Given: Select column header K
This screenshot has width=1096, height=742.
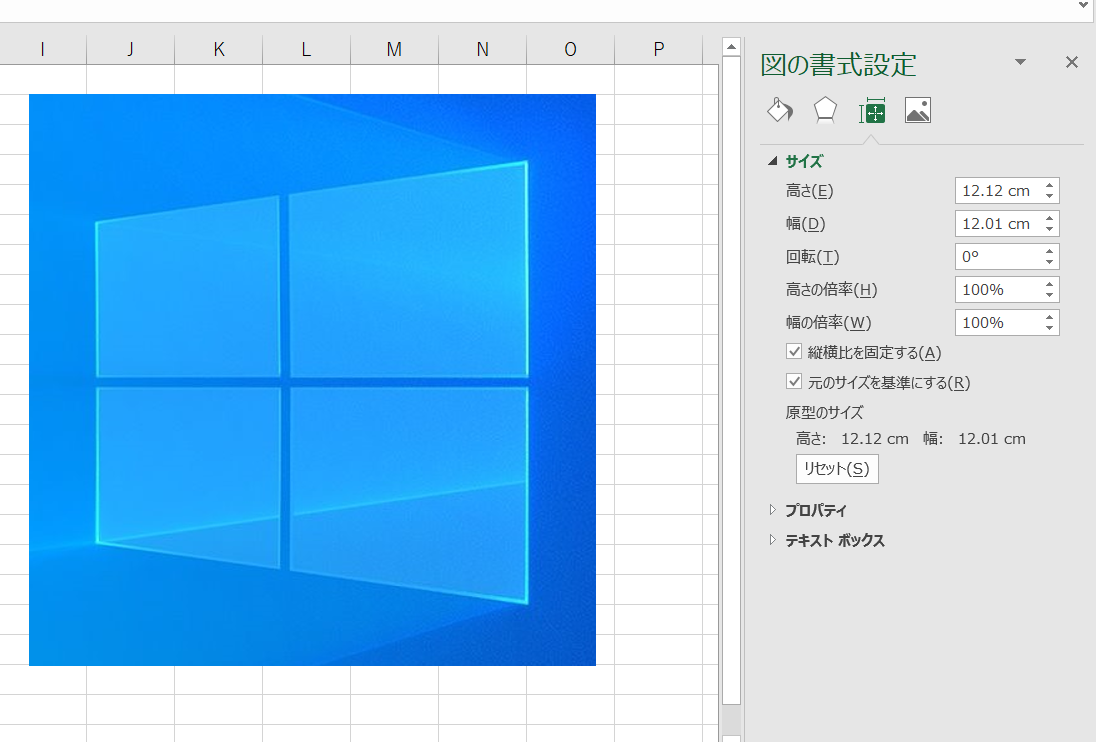Looking at the screenshot, I should (219, 50).
